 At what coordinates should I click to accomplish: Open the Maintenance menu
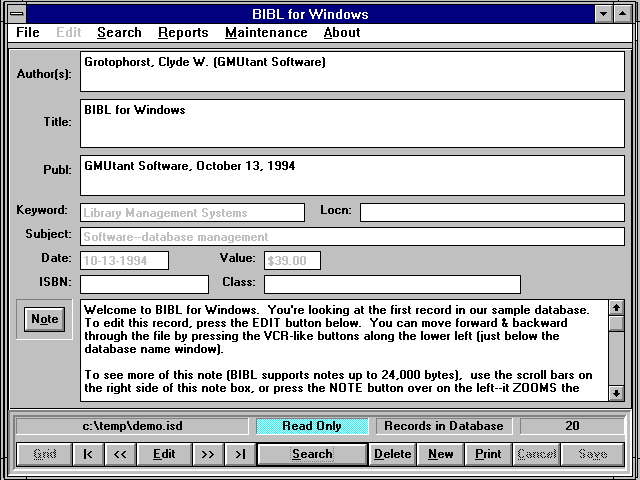pyautogui.click(x=266, y=32)
